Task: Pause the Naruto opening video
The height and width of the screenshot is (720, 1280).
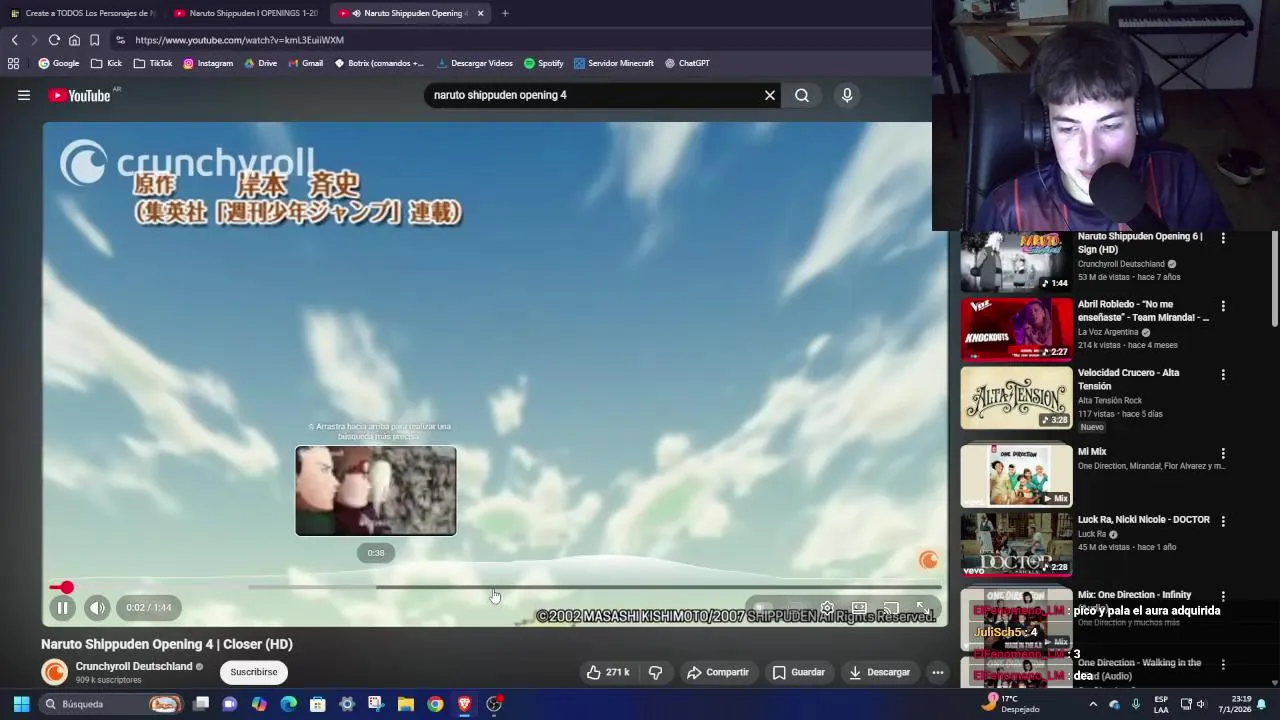Action: (x=62, y=607)
